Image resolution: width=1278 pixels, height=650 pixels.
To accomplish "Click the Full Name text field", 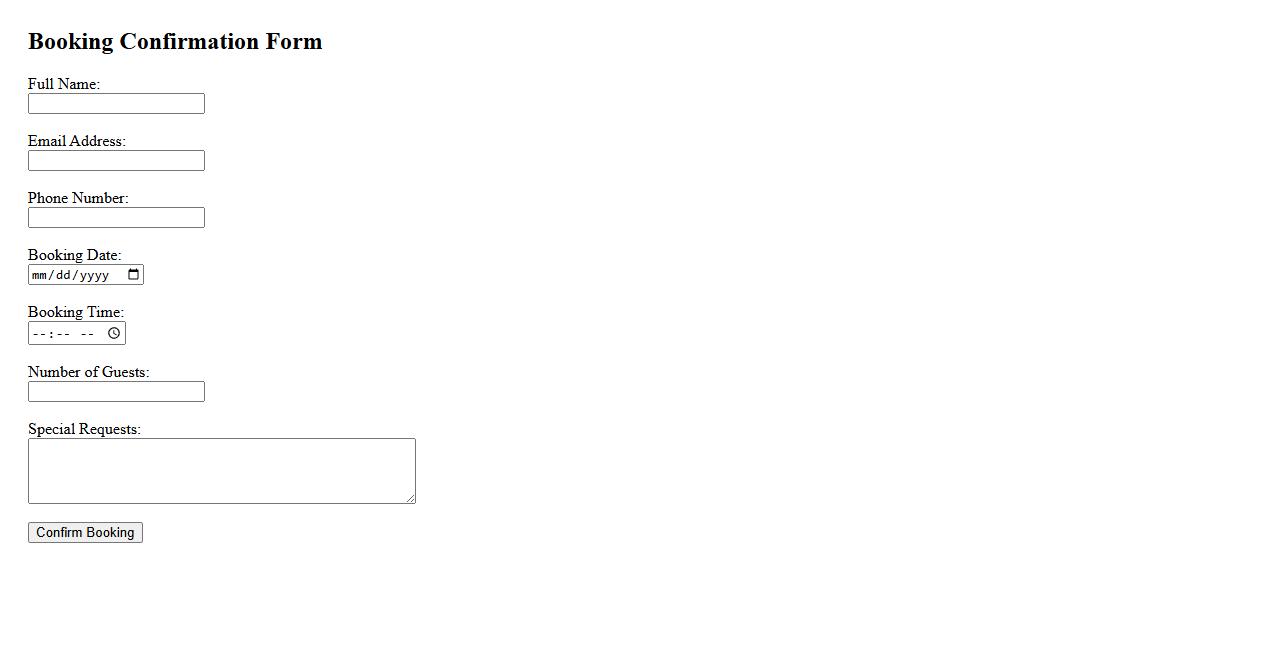I will [116, 104].
